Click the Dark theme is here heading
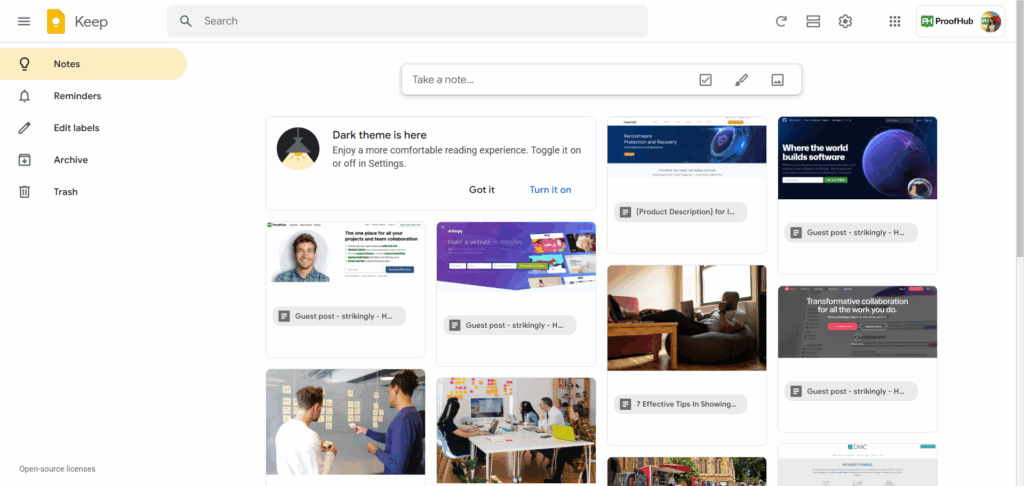This screenshot has height=486, width=1024. click(x=379, y=135)
